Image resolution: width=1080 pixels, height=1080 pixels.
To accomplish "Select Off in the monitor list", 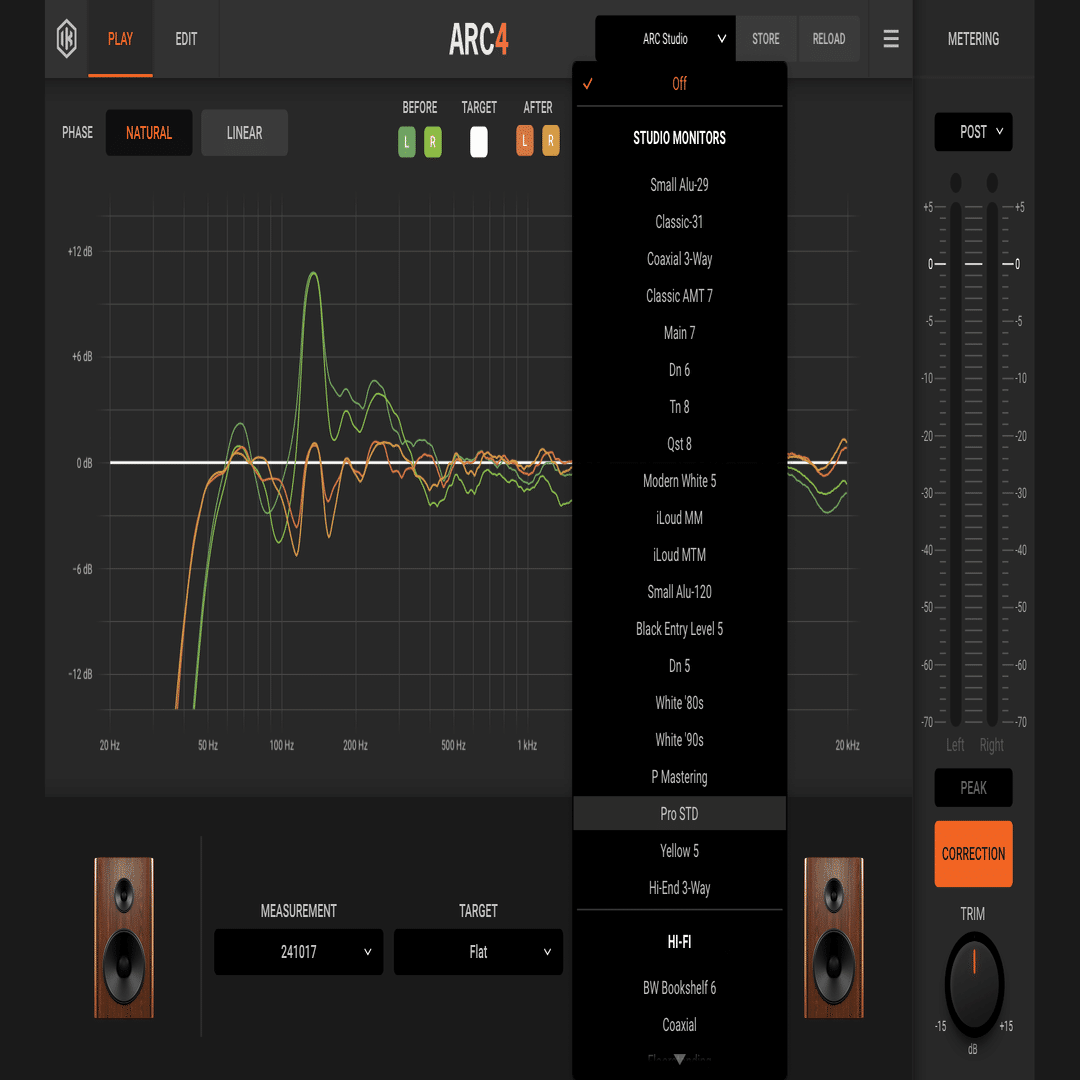I will tap(679, 83).
